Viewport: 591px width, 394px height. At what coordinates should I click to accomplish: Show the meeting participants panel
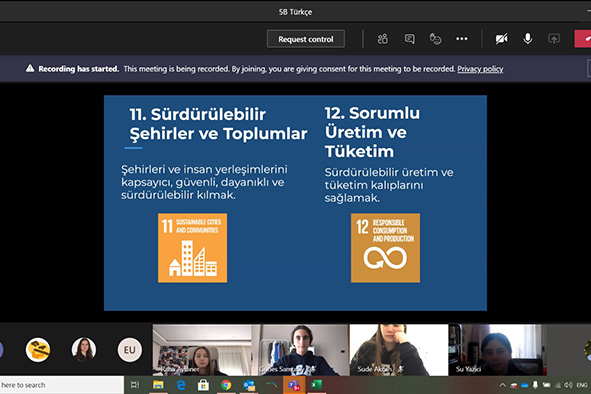click(x=383, y=39)
